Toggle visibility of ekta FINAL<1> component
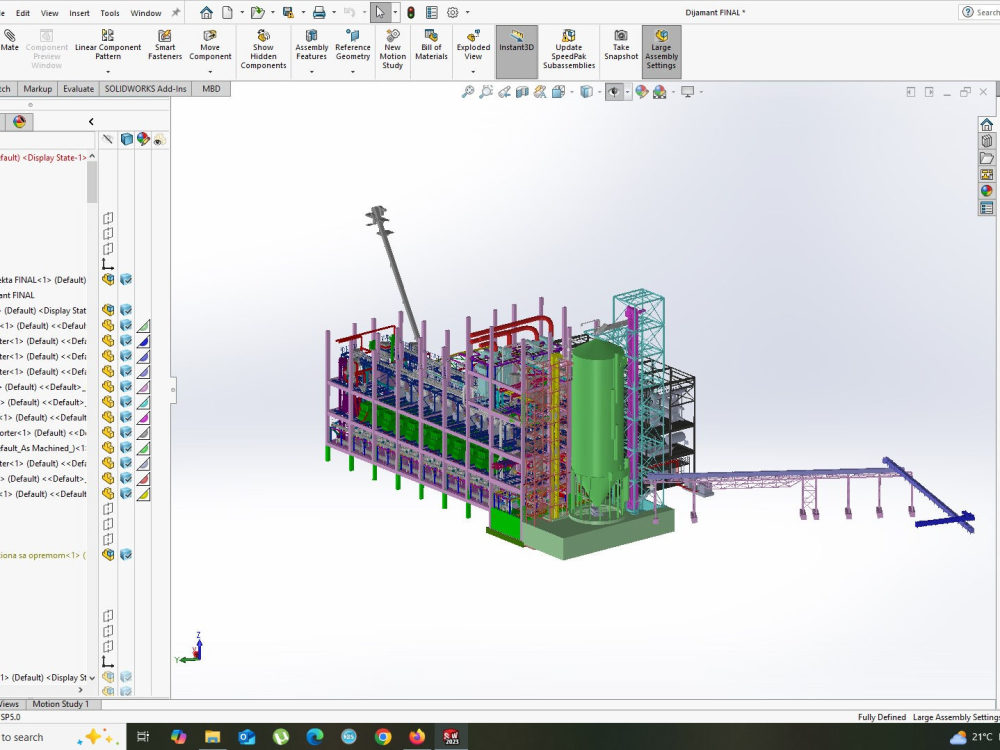The image size is (1000, 750). [108, 279]
